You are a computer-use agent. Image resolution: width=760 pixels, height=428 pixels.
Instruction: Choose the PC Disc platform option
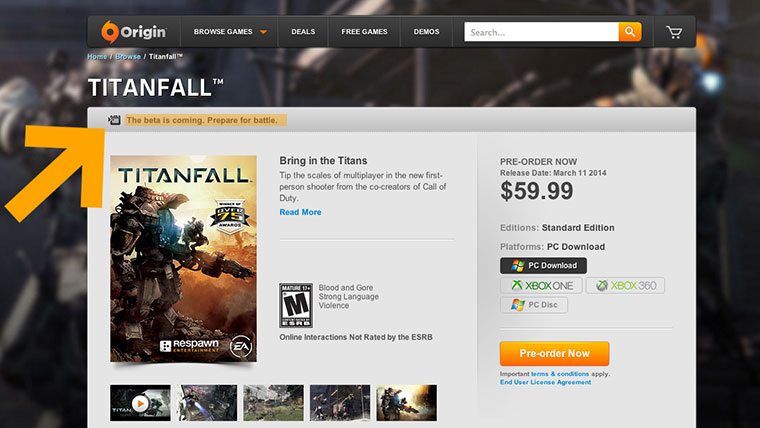click(x=534, y=305)
